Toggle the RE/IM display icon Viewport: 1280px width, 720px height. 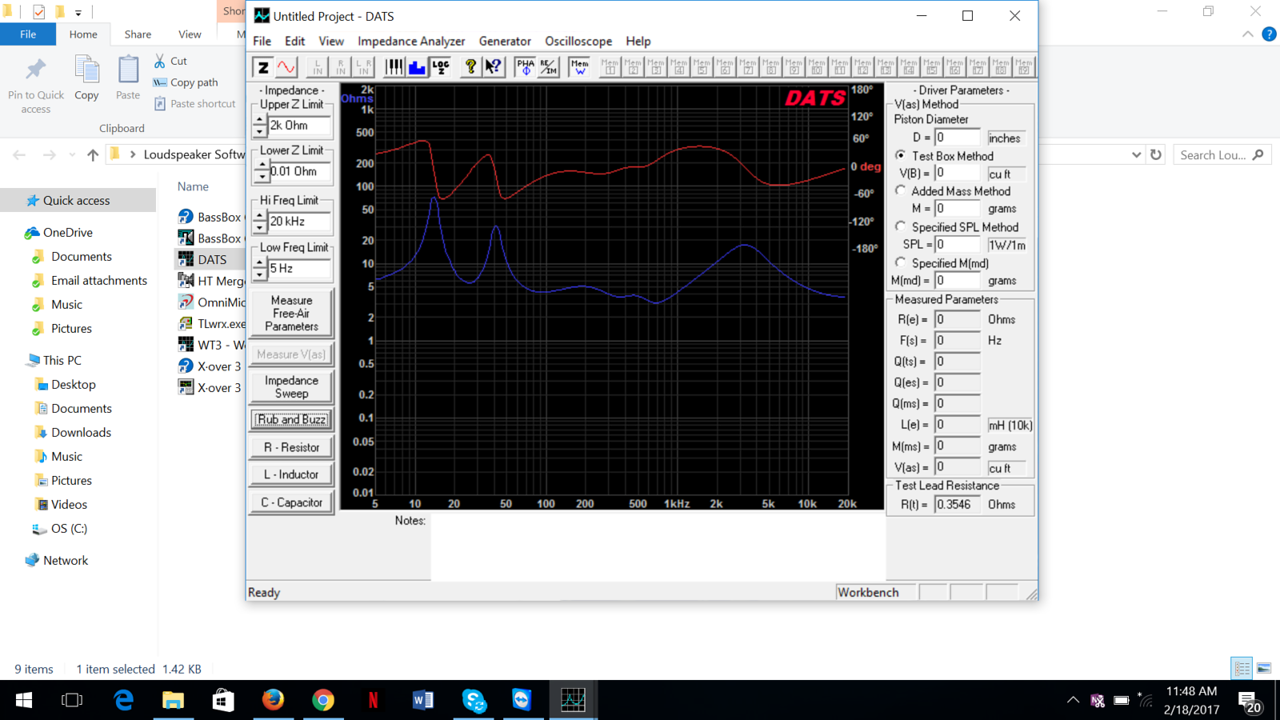tap(548, 67)
